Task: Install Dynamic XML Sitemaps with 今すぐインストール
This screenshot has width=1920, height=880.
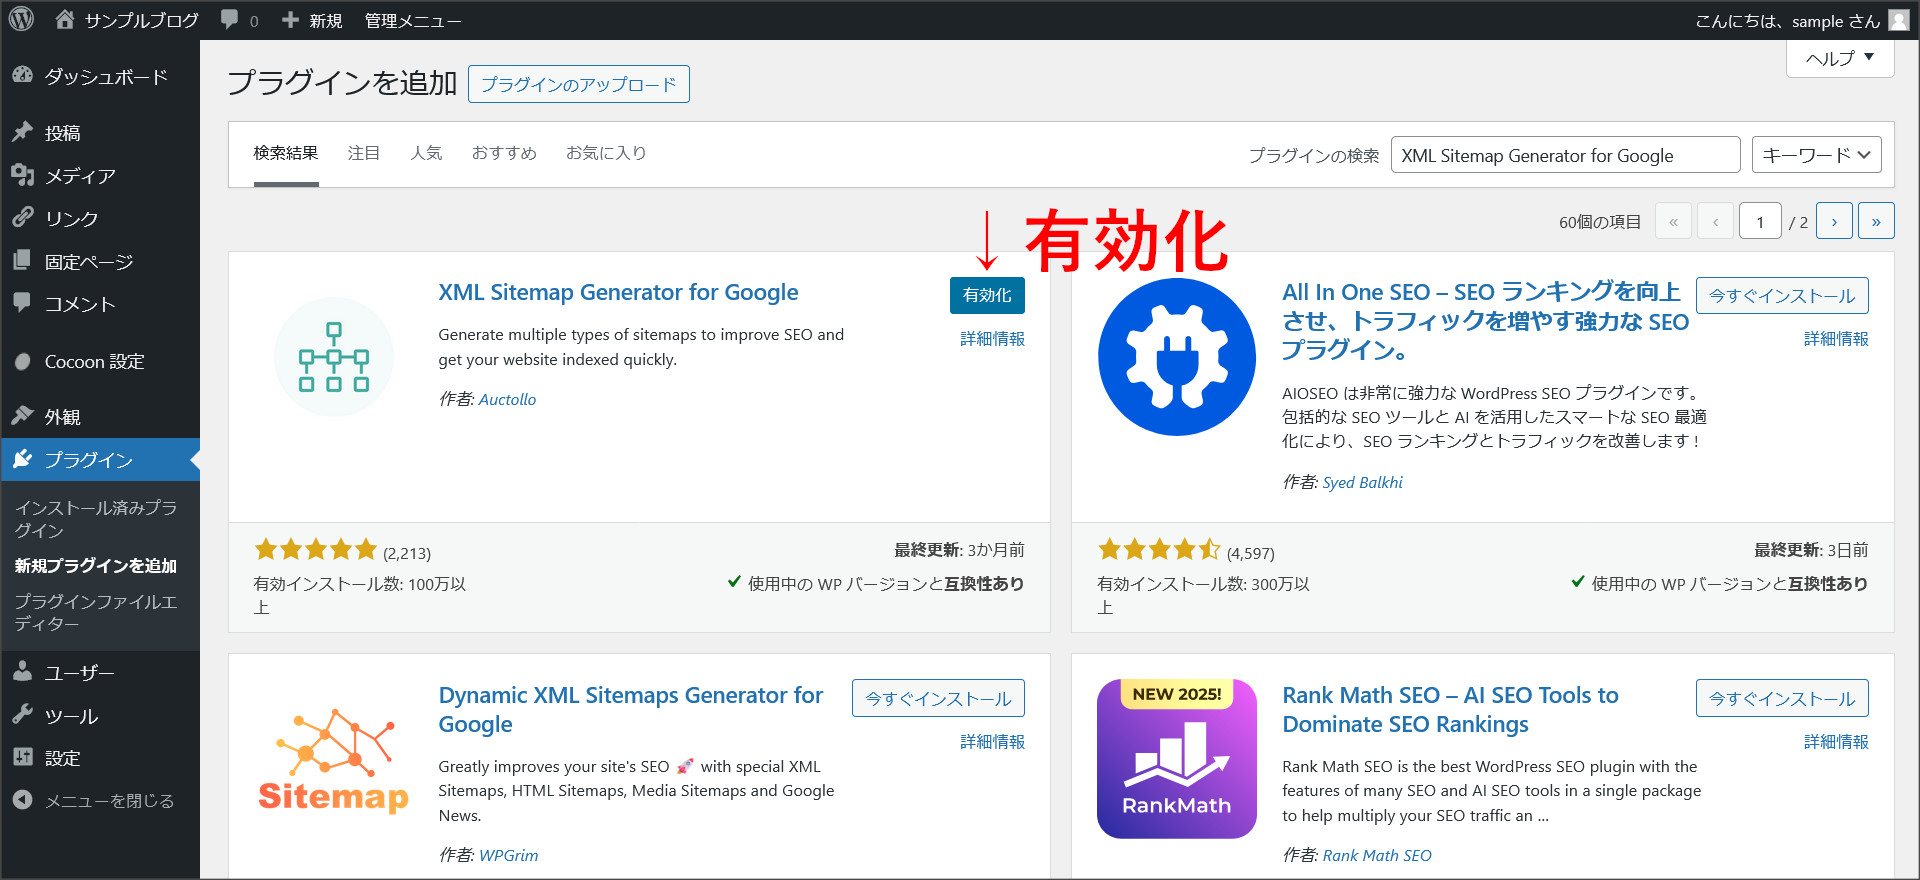Action: [938, 698]
